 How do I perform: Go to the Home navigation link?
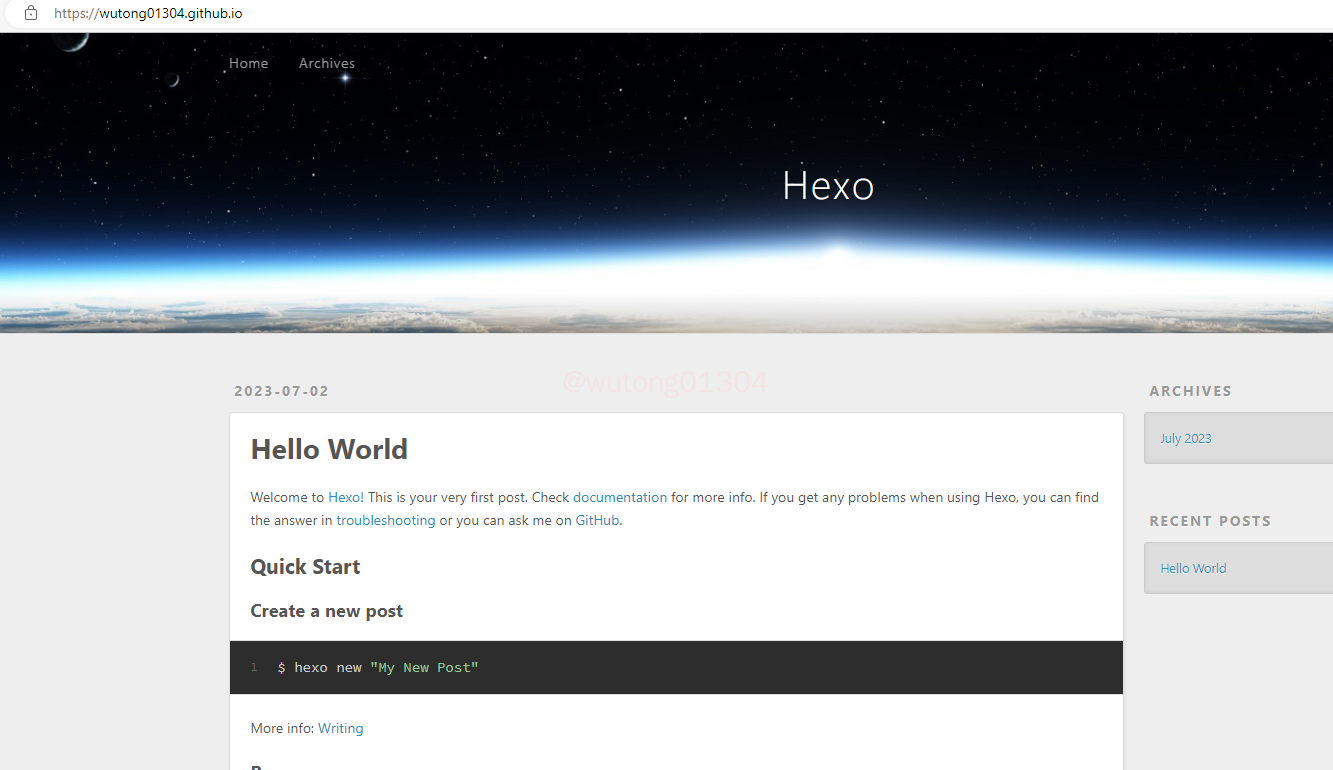tap(248, 63)
